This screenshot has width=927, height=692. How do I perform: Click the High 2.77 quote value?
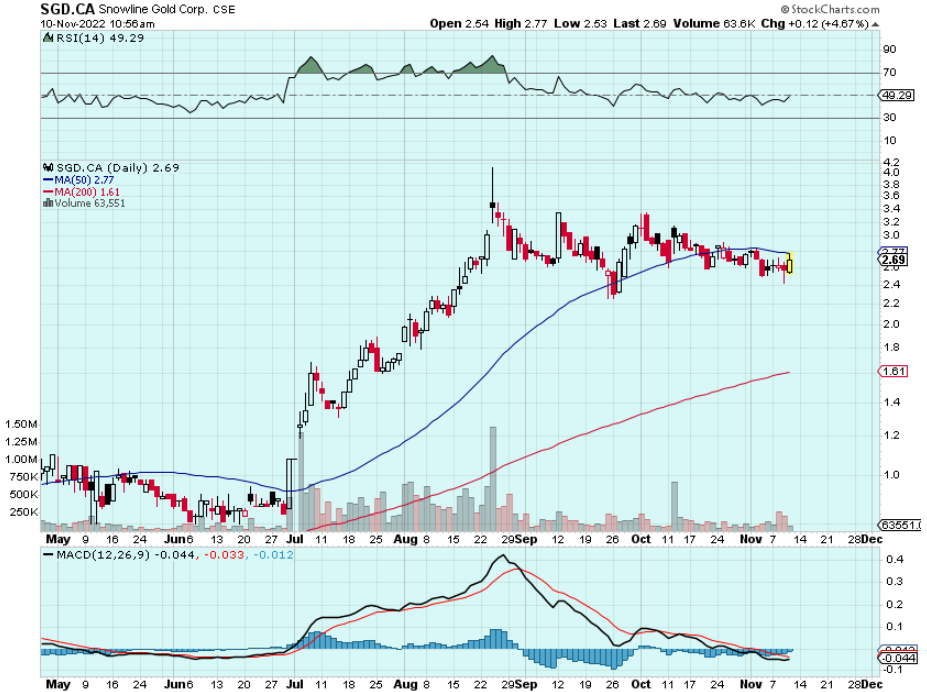point(520,24)
